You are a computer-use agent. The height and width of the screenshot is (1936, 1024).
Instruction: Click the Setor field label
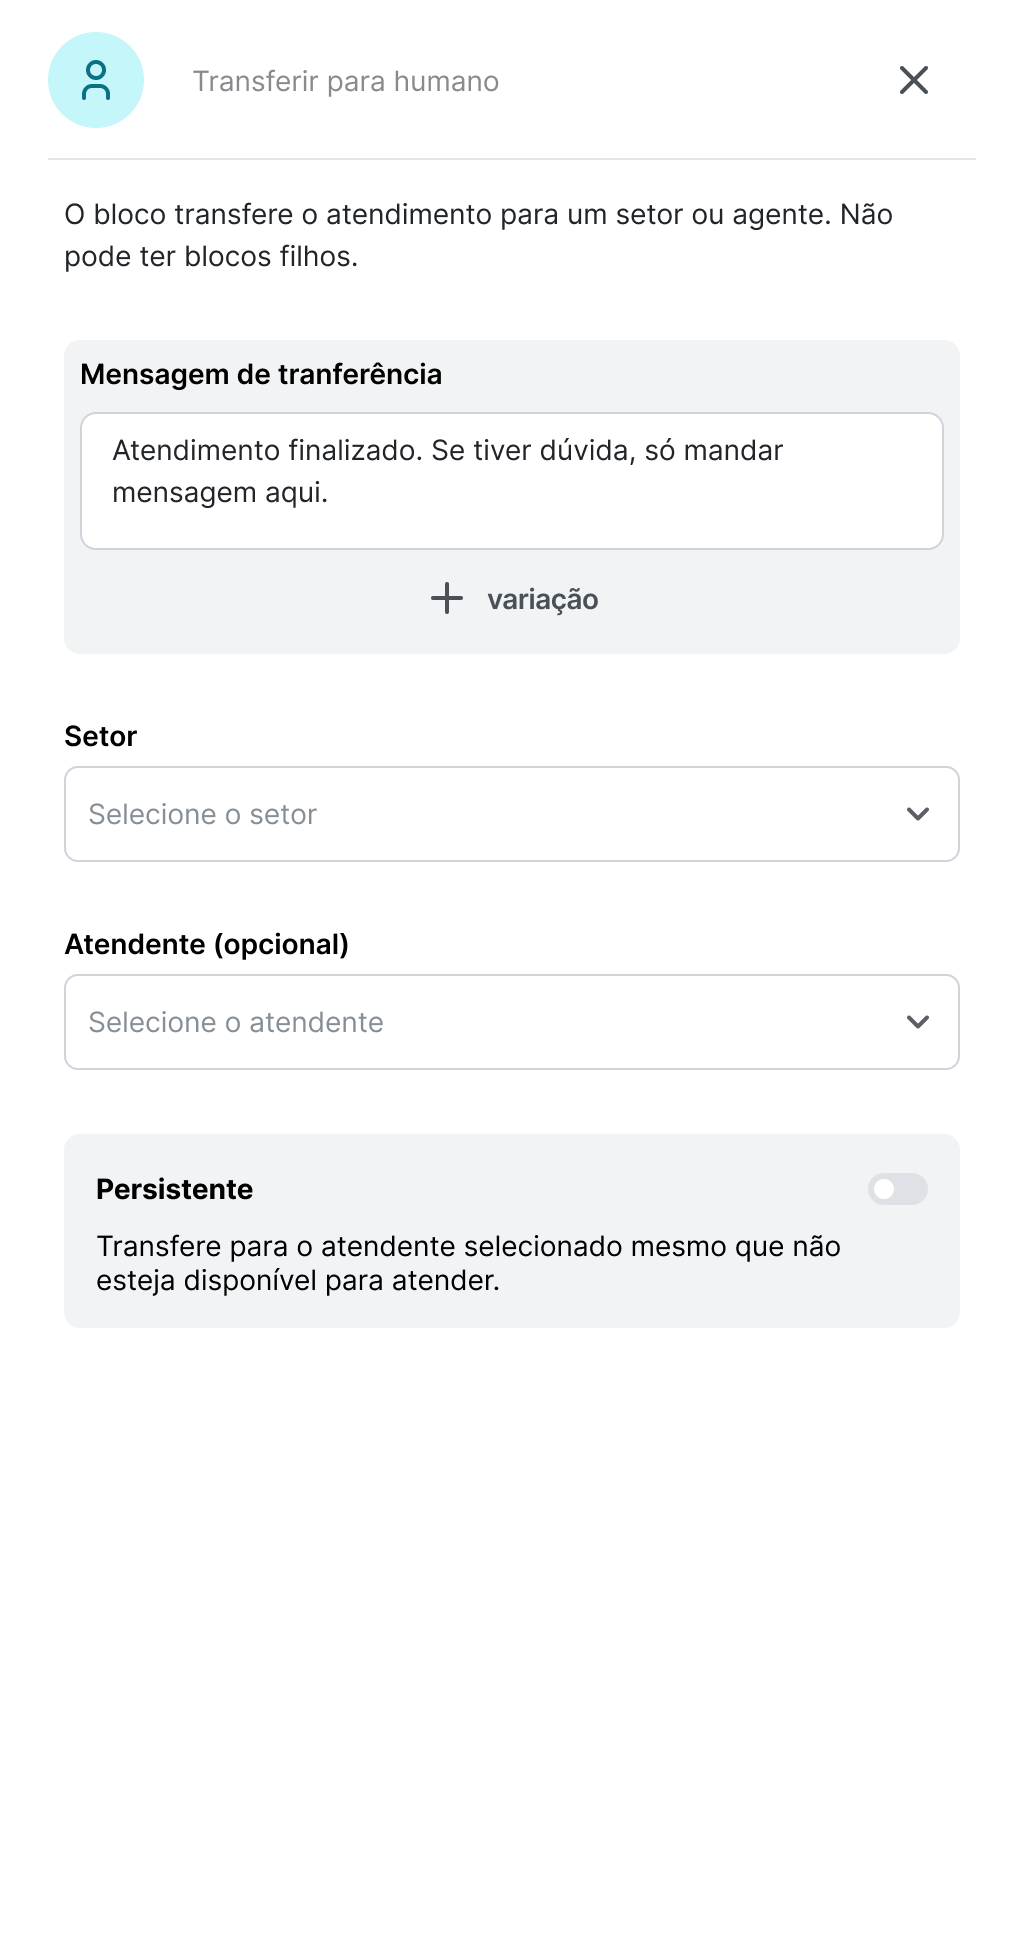pyautogui.click(x=101, y=736)
